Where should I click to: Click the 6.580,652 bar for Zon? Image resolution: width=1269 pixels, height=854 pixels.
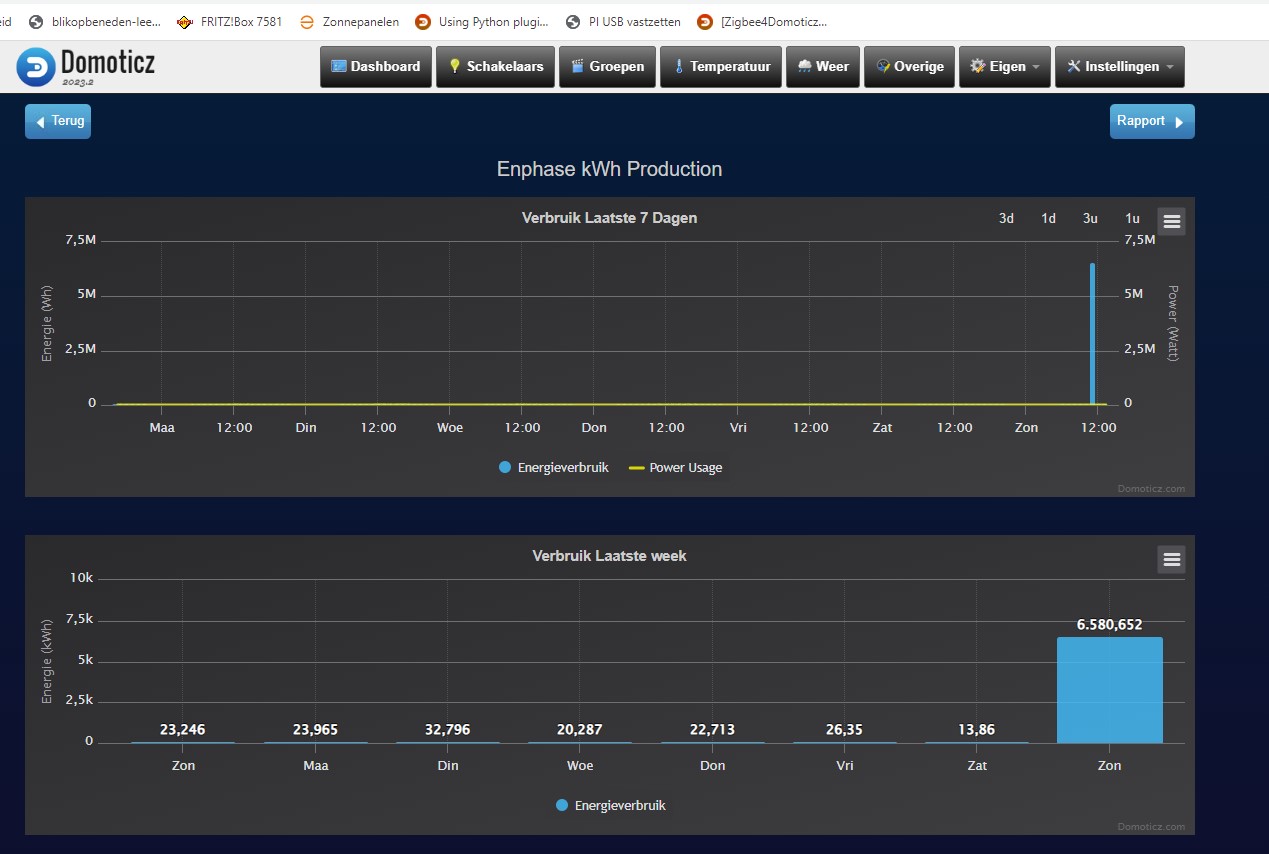pyautogui.click(x=1109, y=690)
